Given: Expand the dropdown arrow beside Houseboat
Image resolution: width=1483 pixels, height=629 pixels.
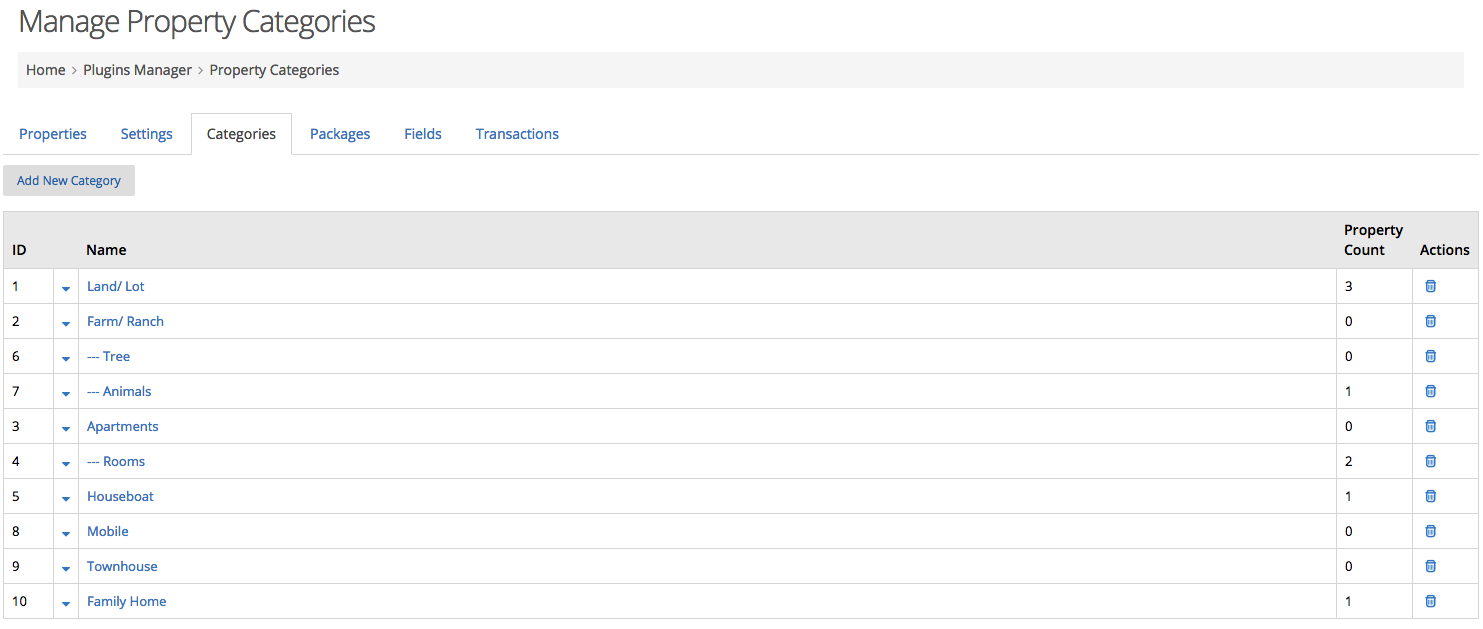Looking at the screenshot, I should 66,498.
